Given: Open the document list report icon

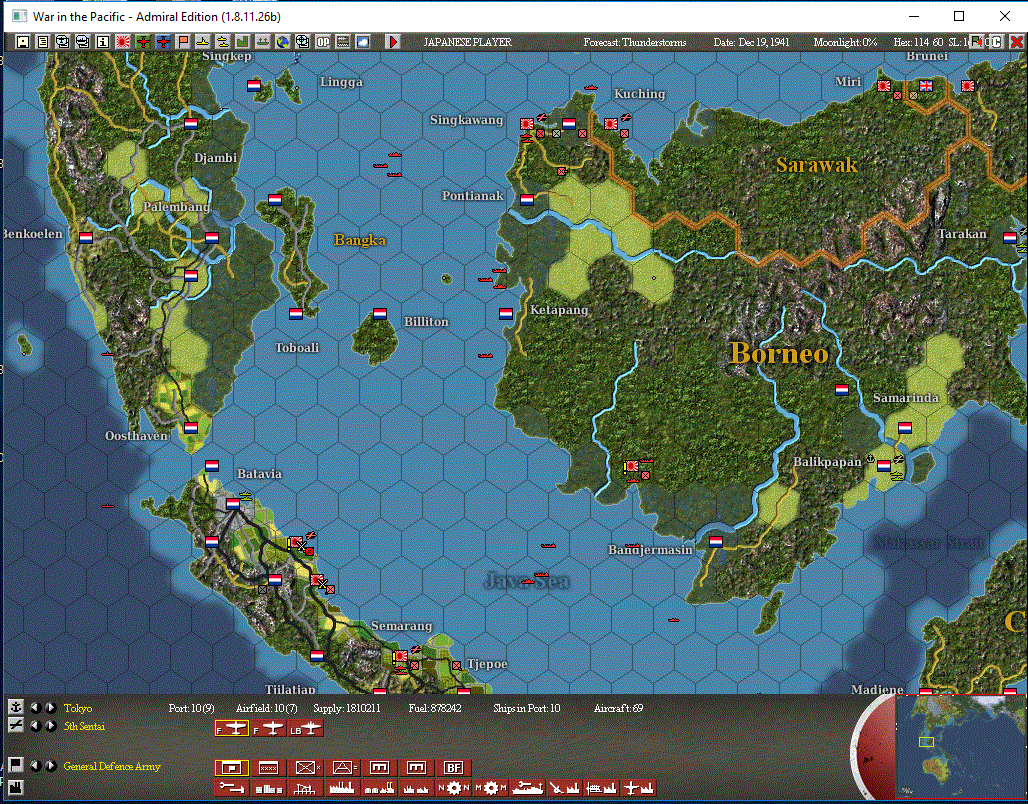Looking at the screenshot, I should coord(43,42).
